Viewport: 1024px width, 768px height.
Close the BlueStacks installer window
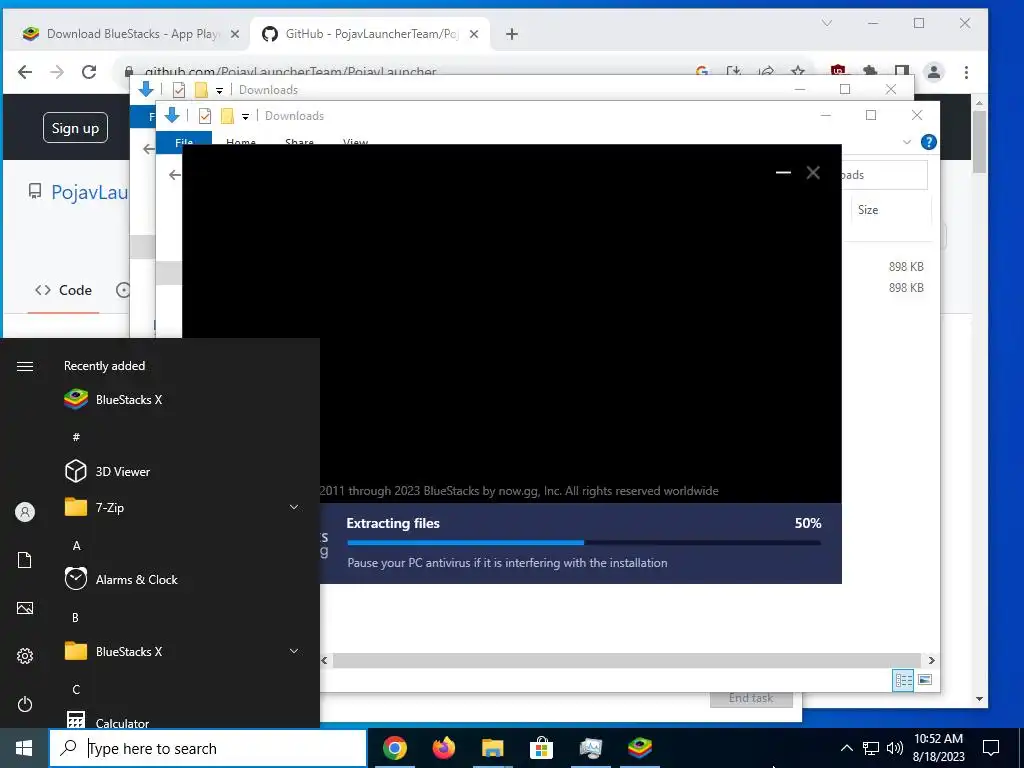click(813, 172)
